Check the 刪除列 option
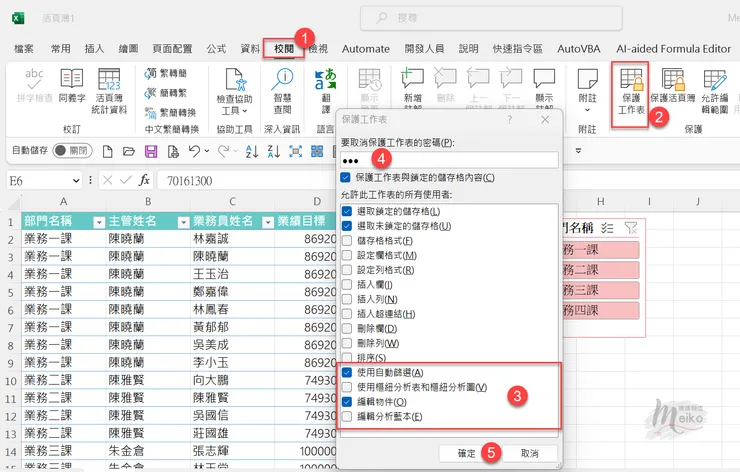 (x=347, y=343)
